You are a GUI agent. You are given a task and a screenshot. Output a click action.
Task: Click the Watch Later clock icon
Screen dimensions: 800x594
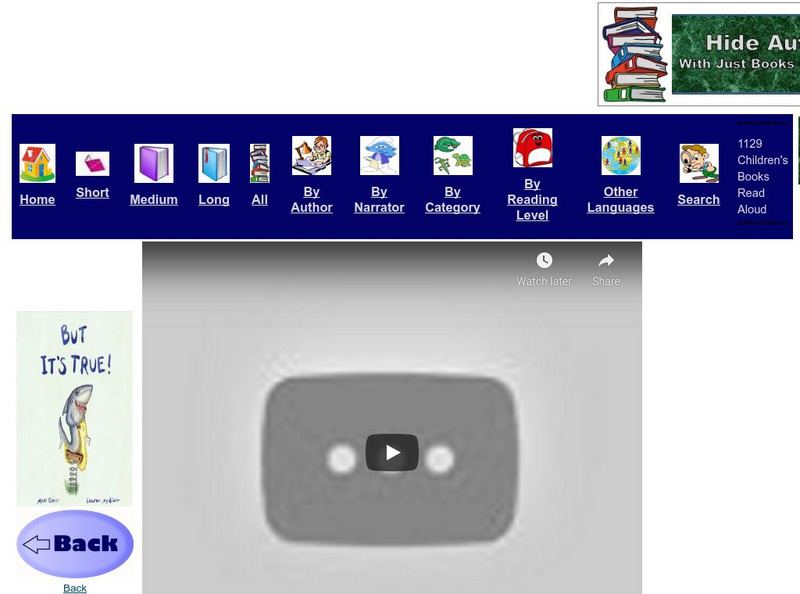pos(543,261)
